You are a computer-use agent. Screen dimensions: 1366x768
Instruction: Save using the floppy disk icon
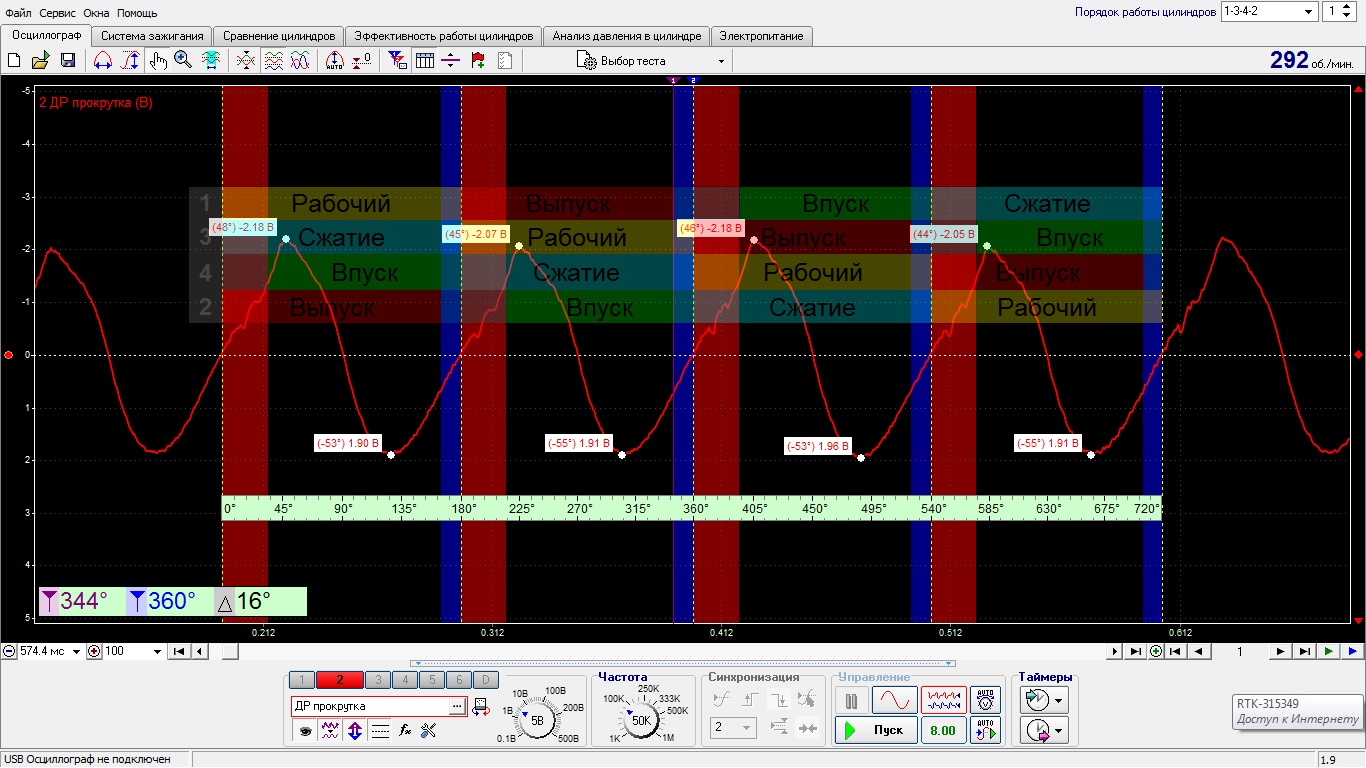68,61
